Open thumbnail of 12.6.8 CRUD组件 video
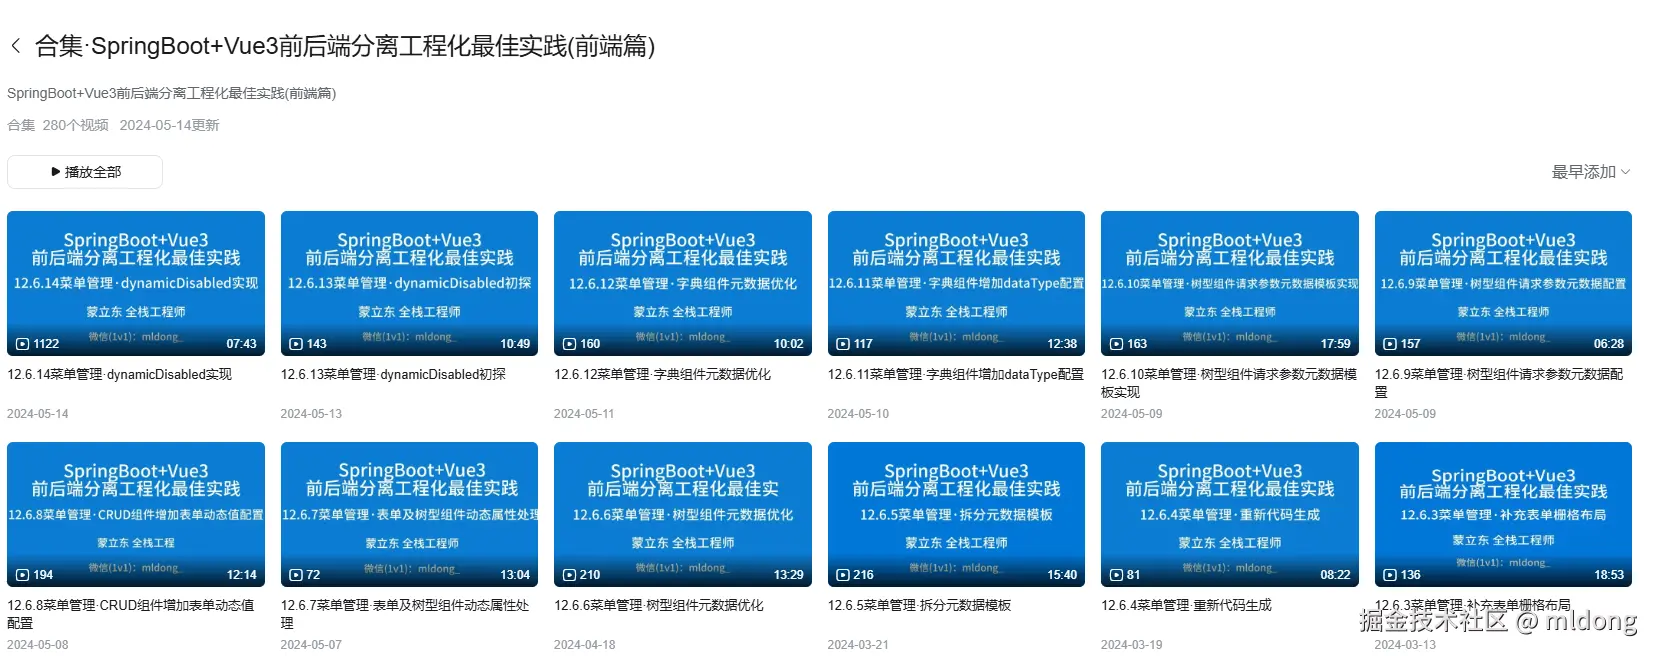The width and height of the screenshot is (1656, 656). [x=136, y=515]
